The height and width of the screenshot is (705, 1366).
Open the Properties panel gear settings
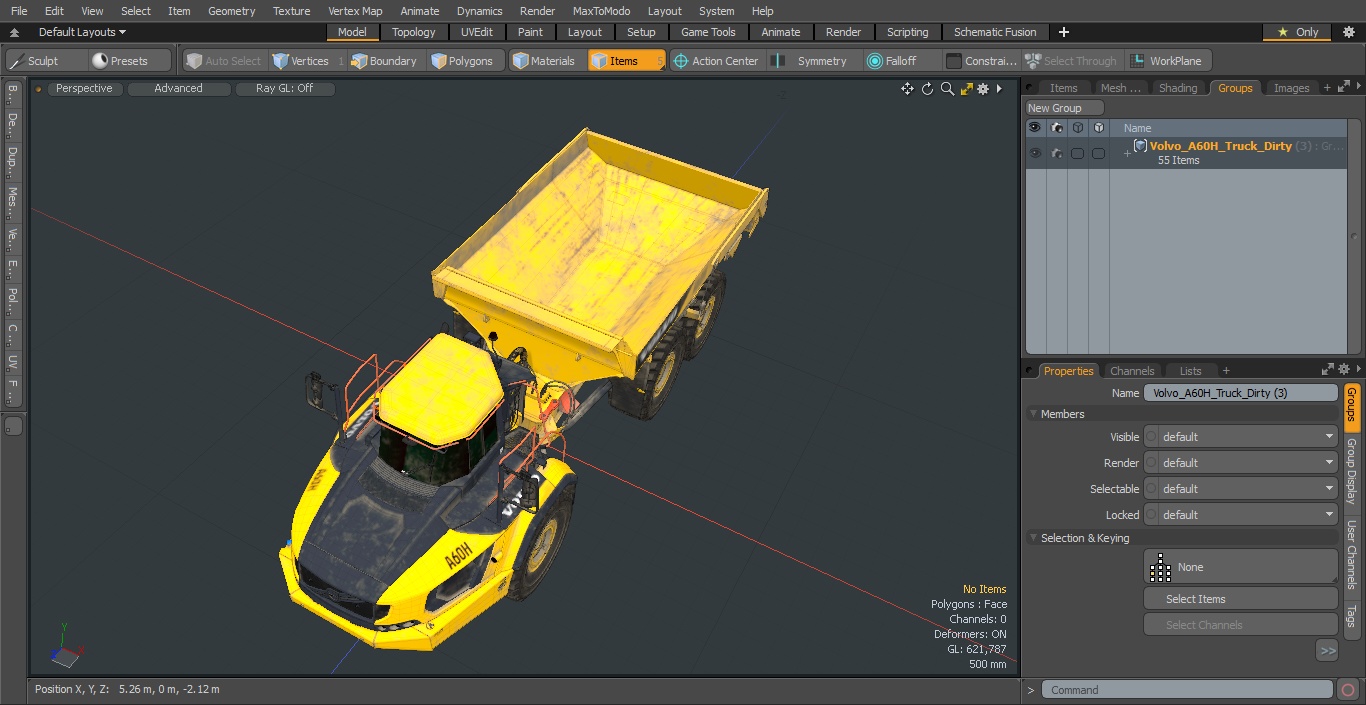[x=1344, y=370]
